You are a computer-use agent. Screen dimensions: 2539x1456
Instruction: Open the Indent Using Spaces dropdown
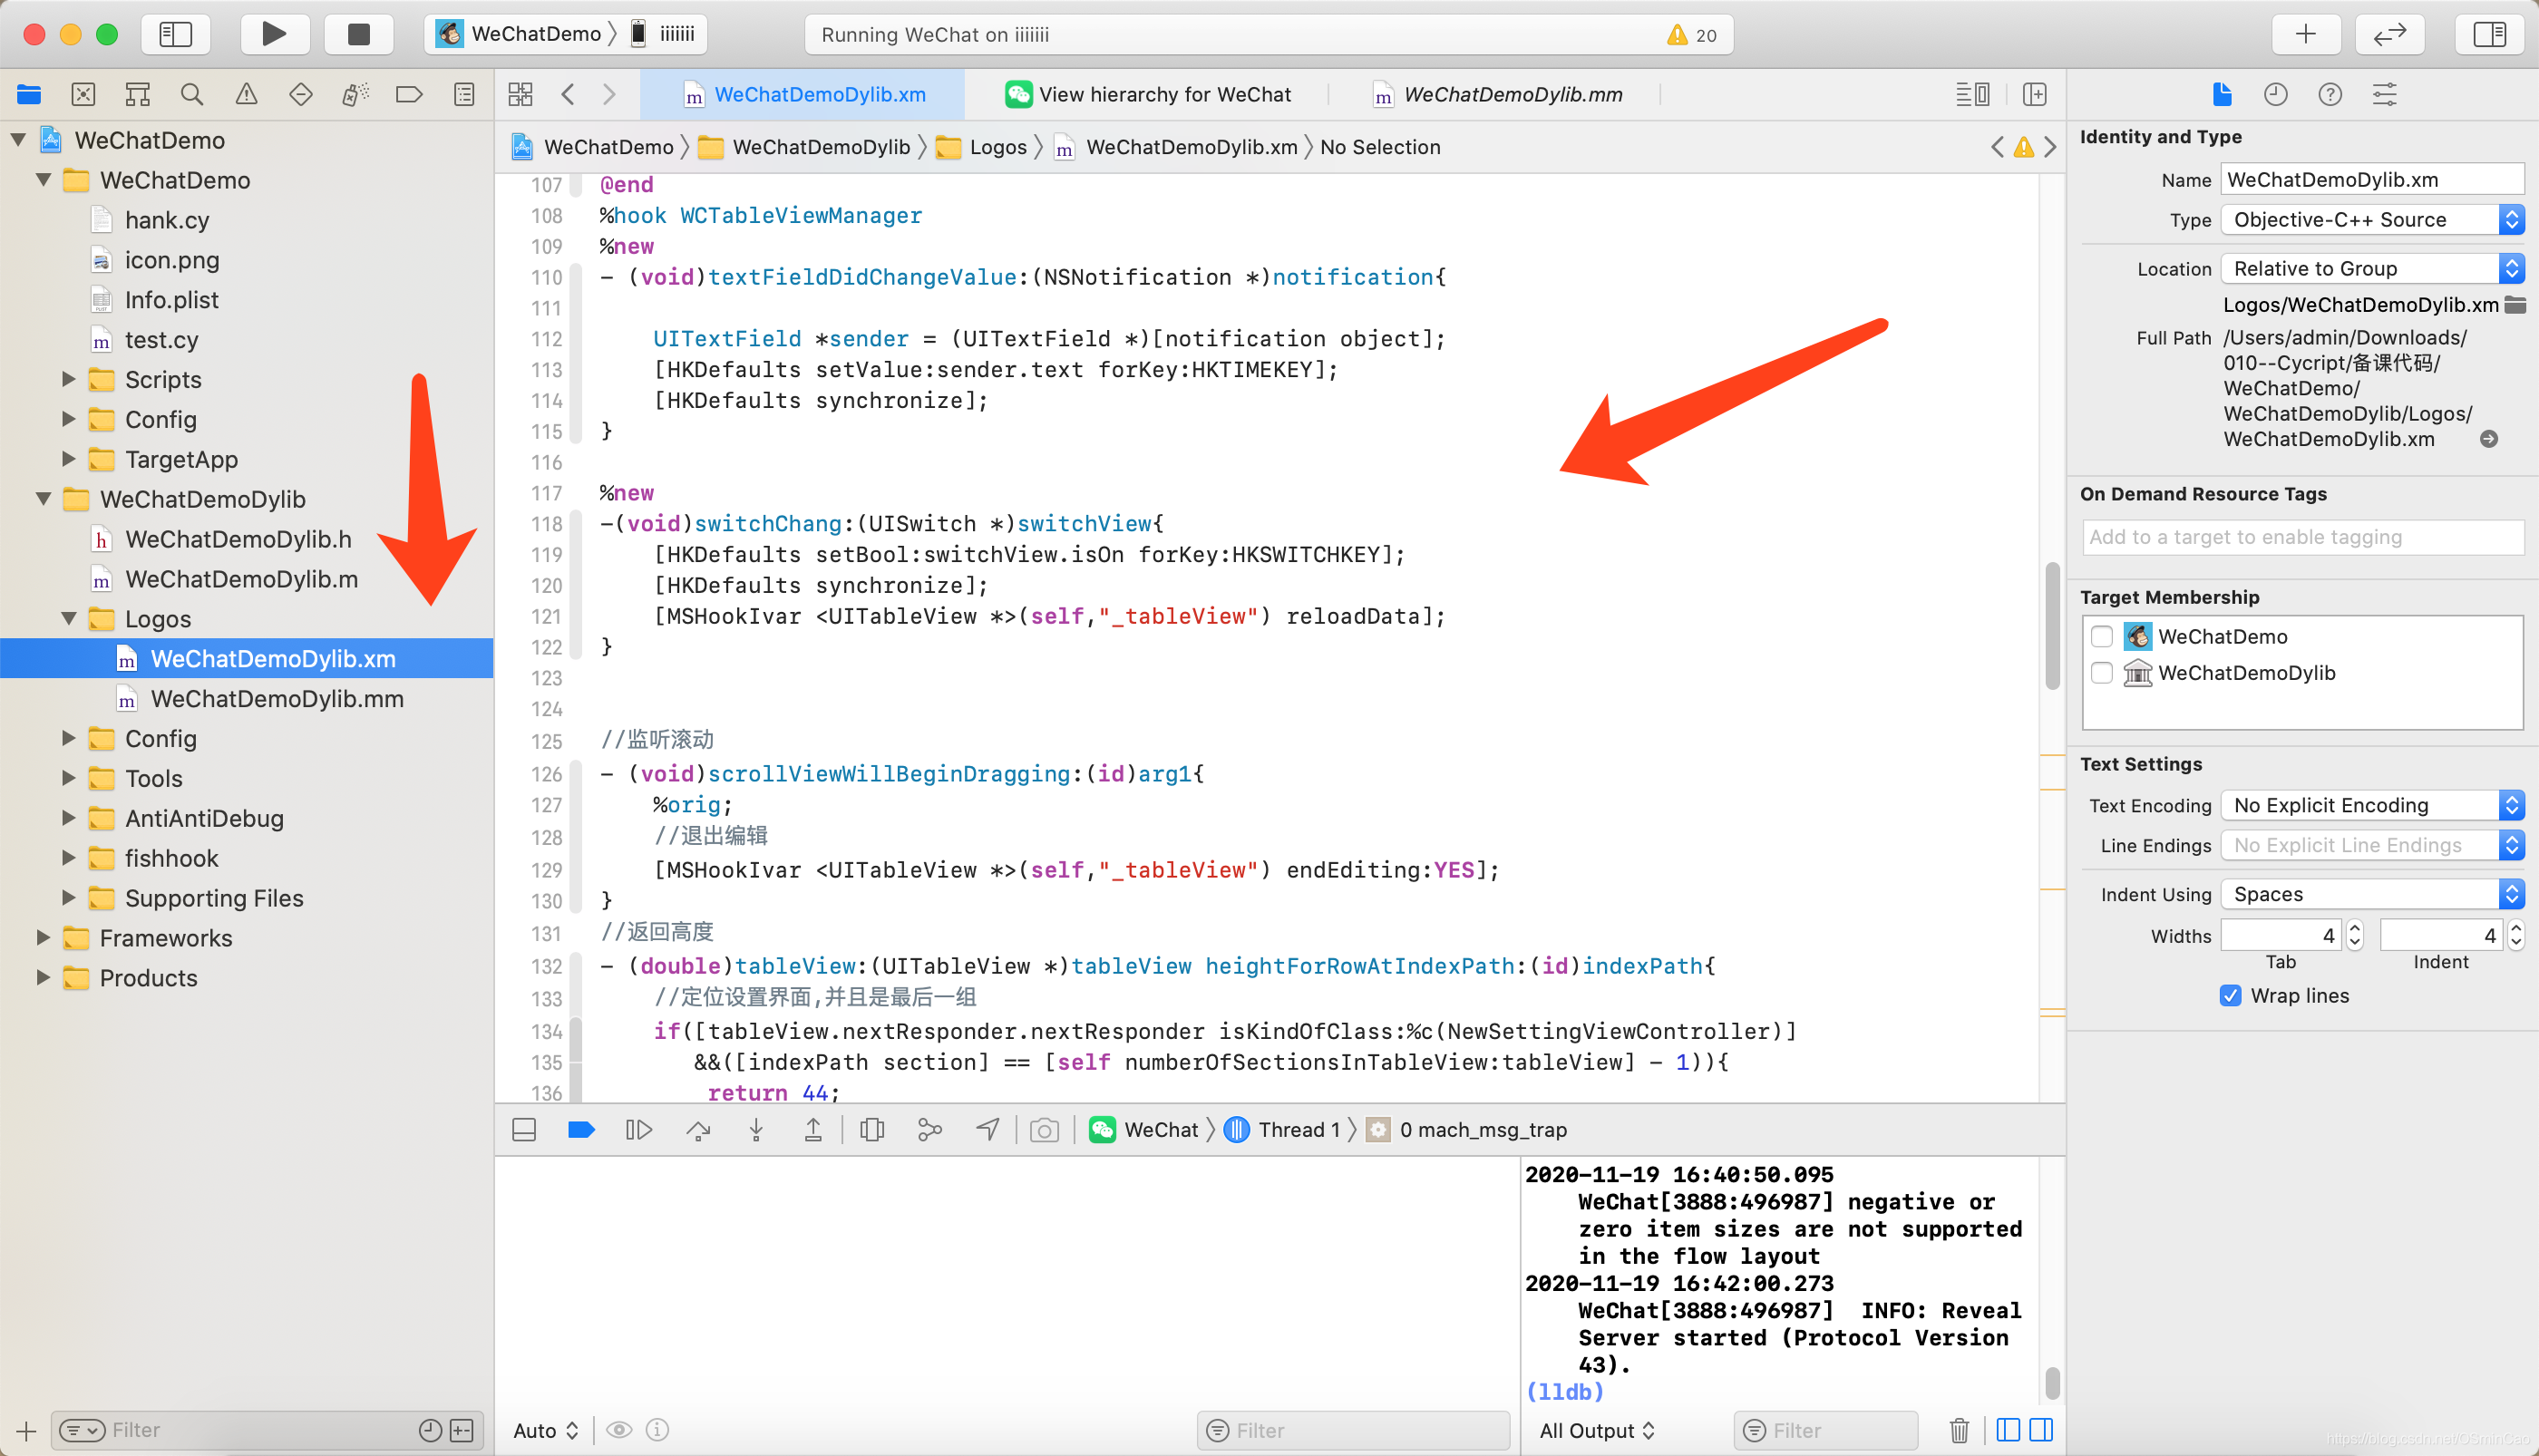[2371, 894]
